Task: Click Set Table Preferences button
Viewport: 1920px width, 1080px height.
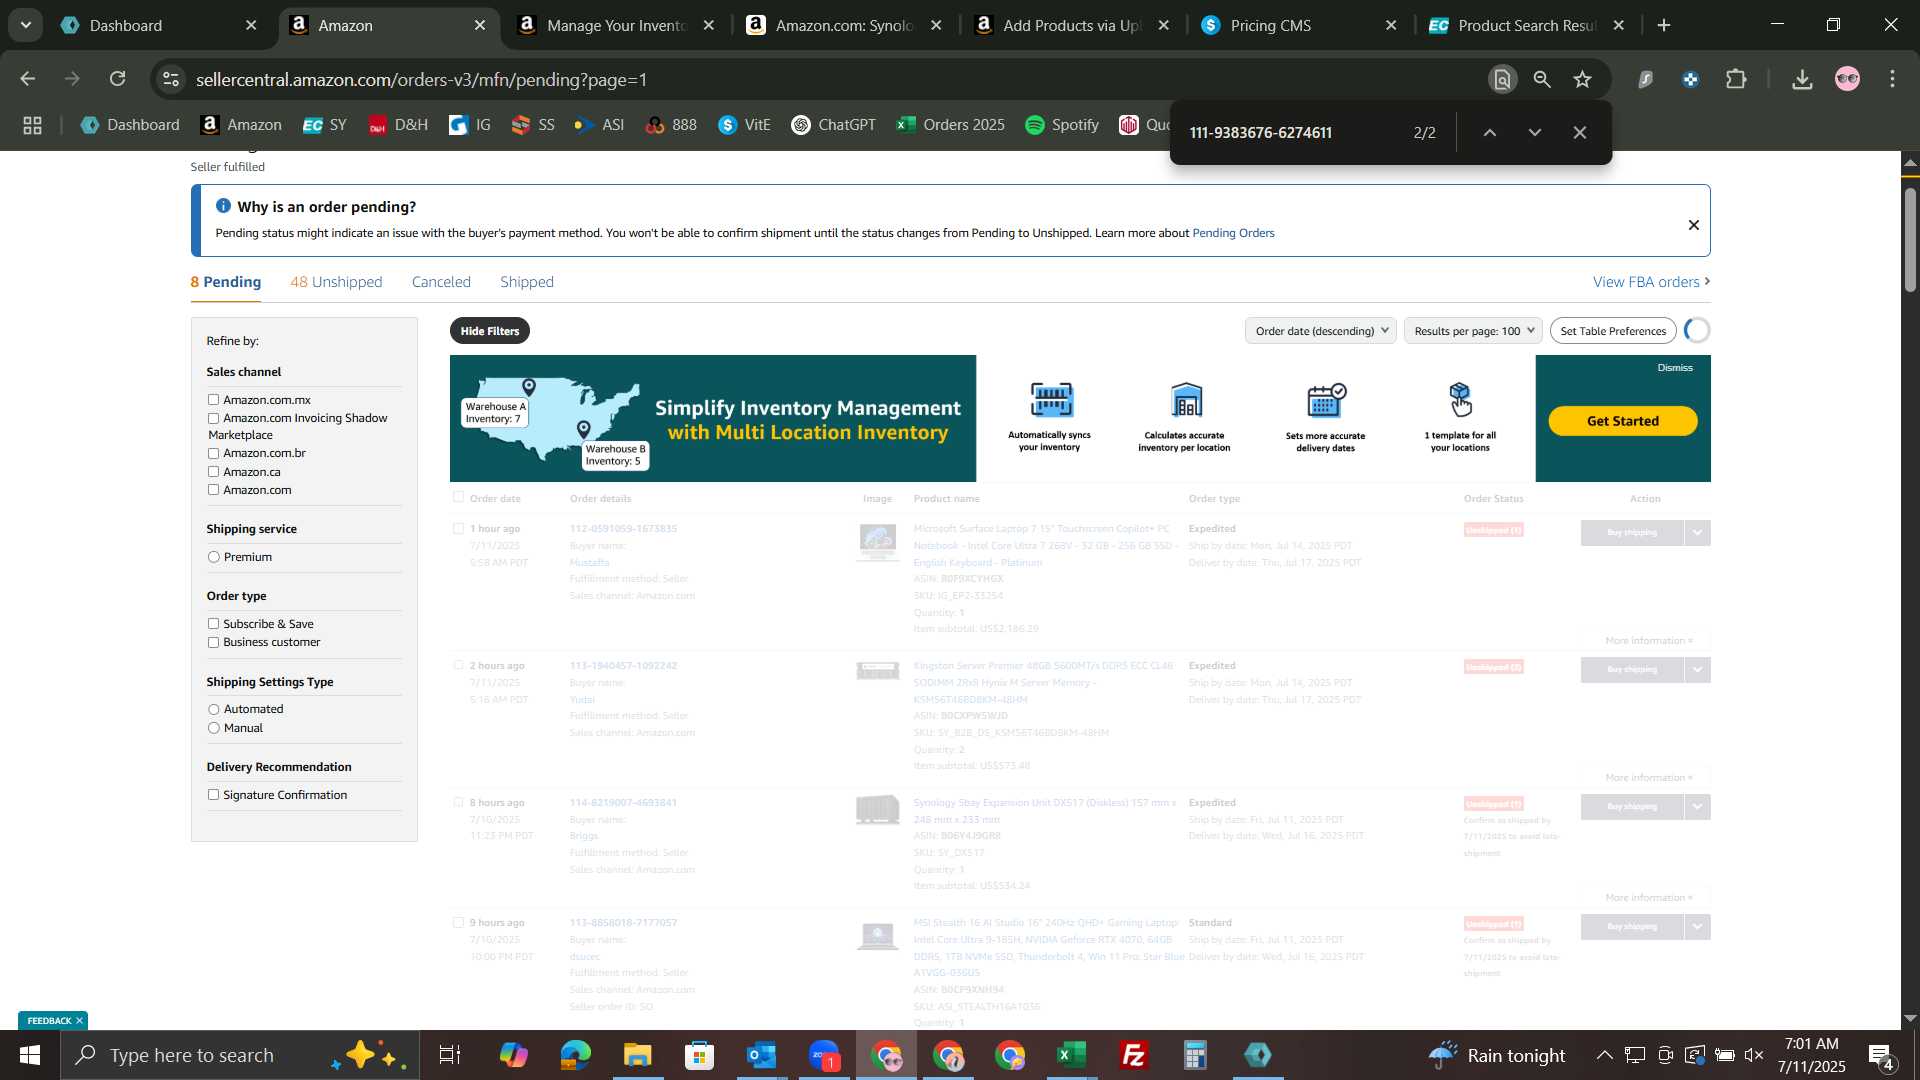Action: pos(1613,331)
